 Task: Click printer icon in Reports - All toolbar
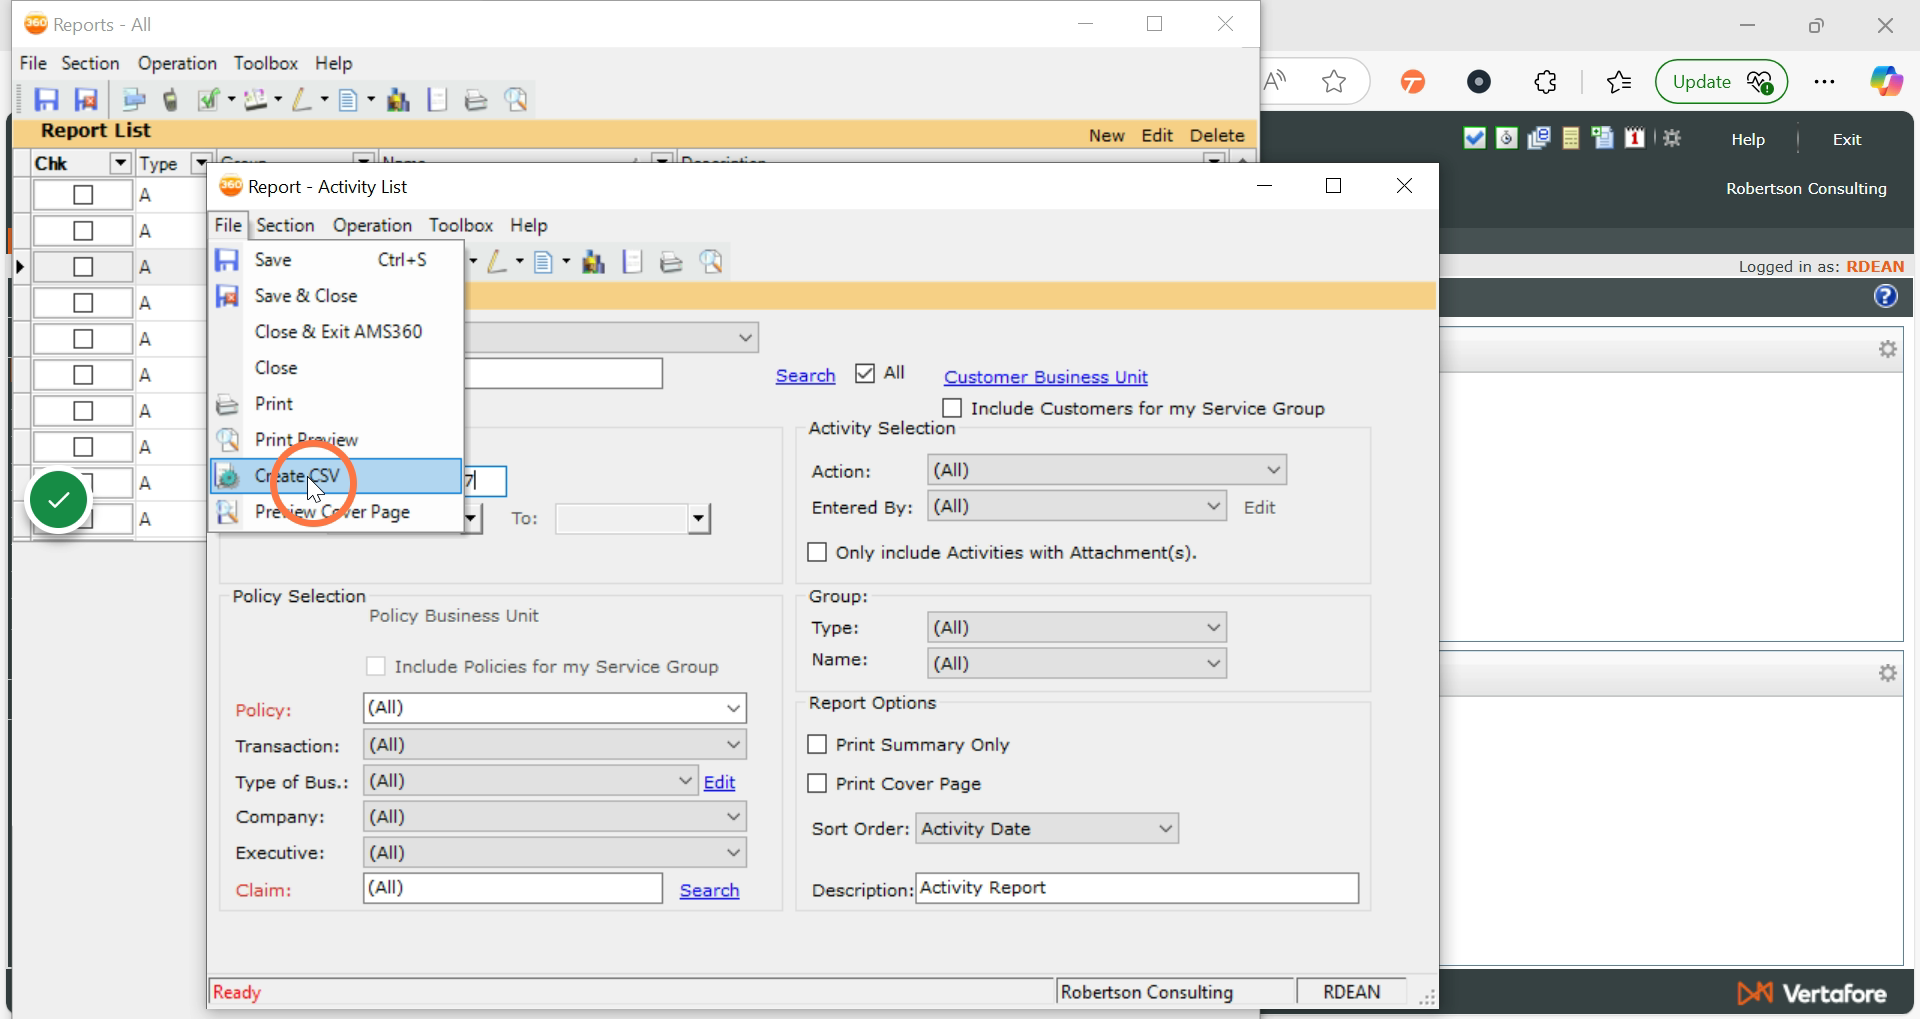476,100
